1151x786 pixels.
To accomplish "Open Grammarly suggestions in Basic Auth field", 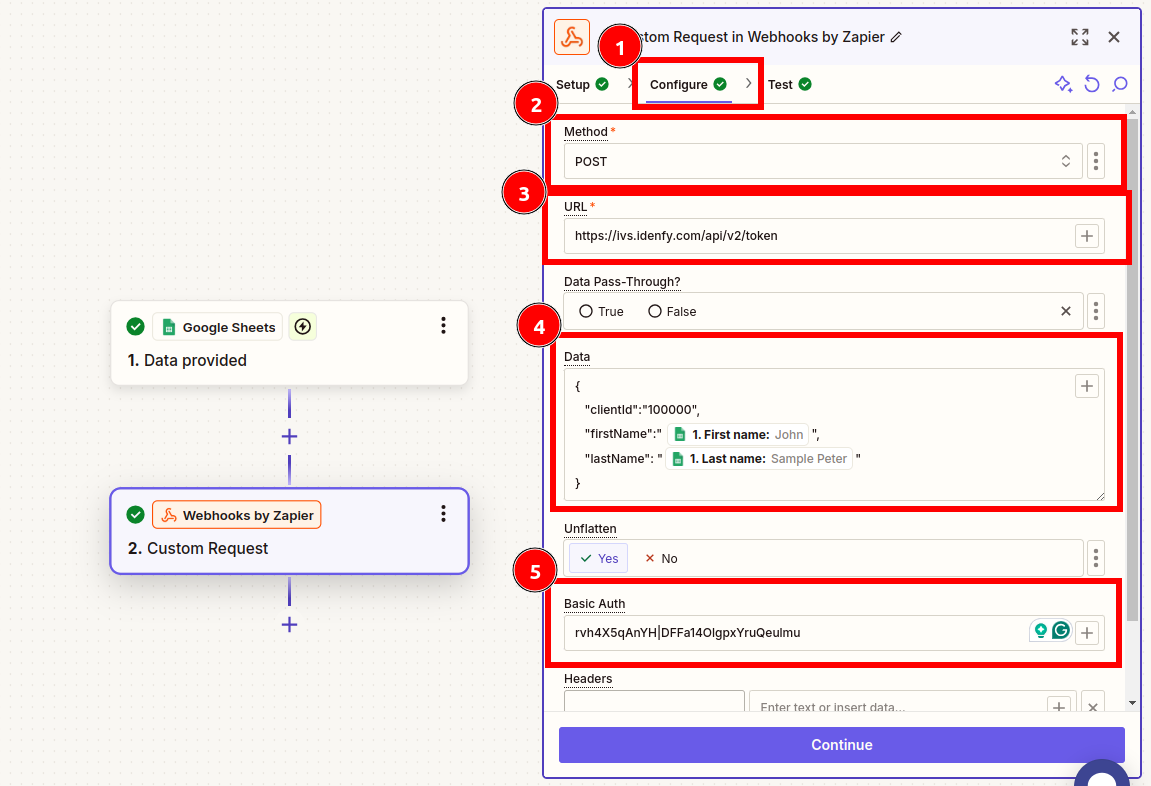I will 1061,631.
